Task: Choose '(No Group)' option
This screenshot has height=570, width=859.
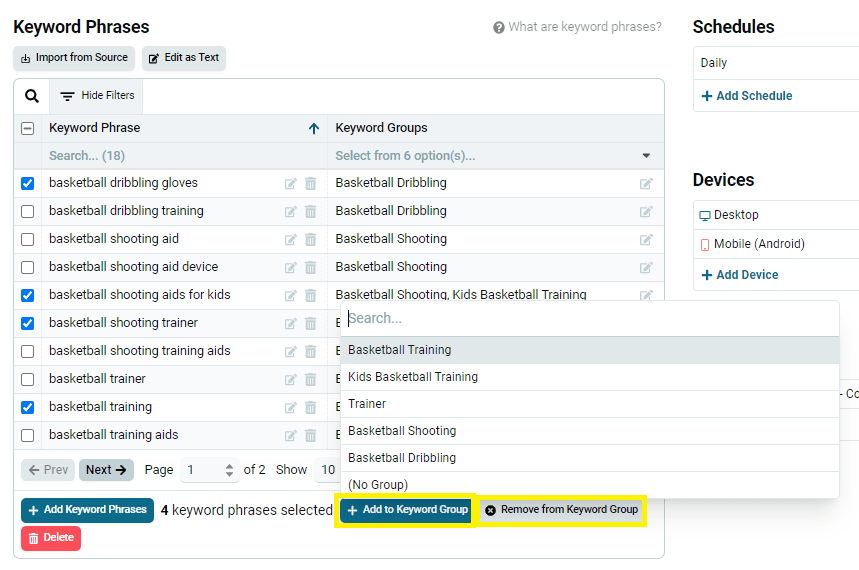Action: click(590, 484)
